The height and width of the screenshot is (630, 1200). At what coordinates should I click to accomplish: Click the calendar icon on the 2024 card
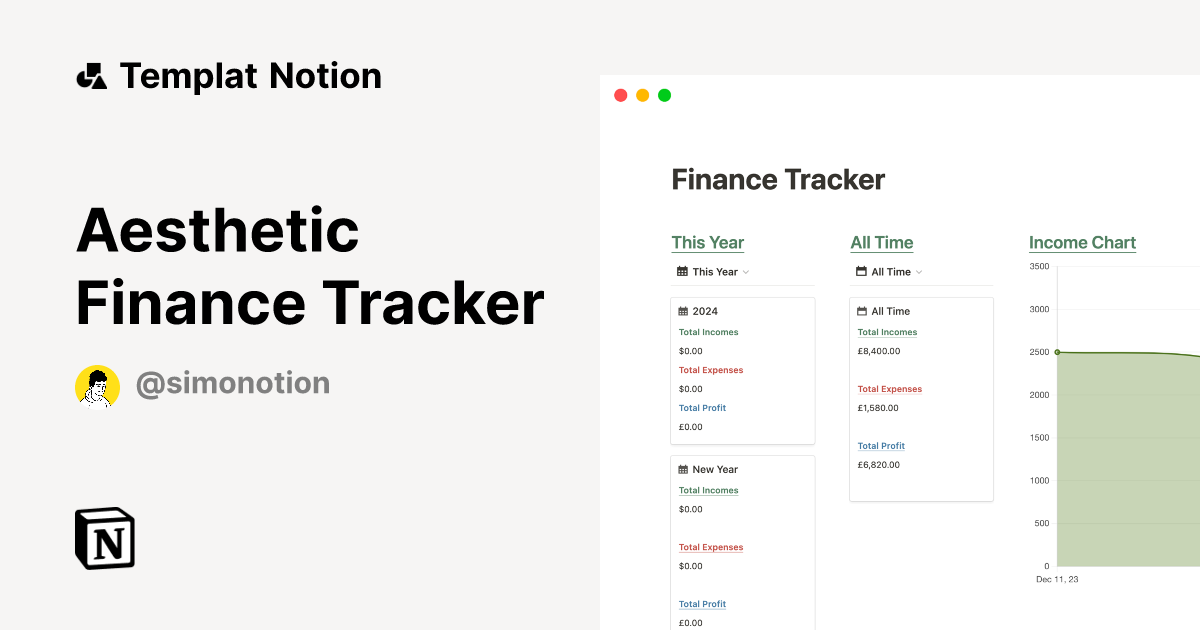pos(685,311)
